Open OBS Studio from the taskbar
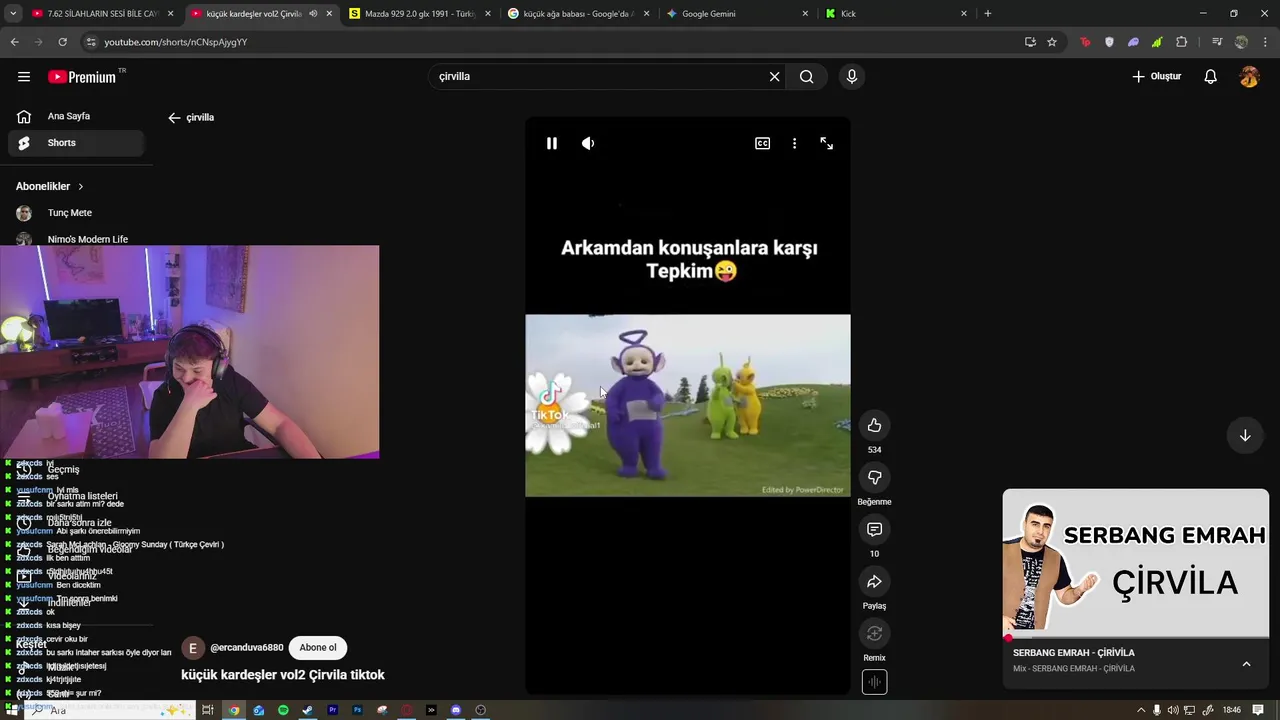Image resolution: width=1280 pixels, height=720 pixels. 481,710
